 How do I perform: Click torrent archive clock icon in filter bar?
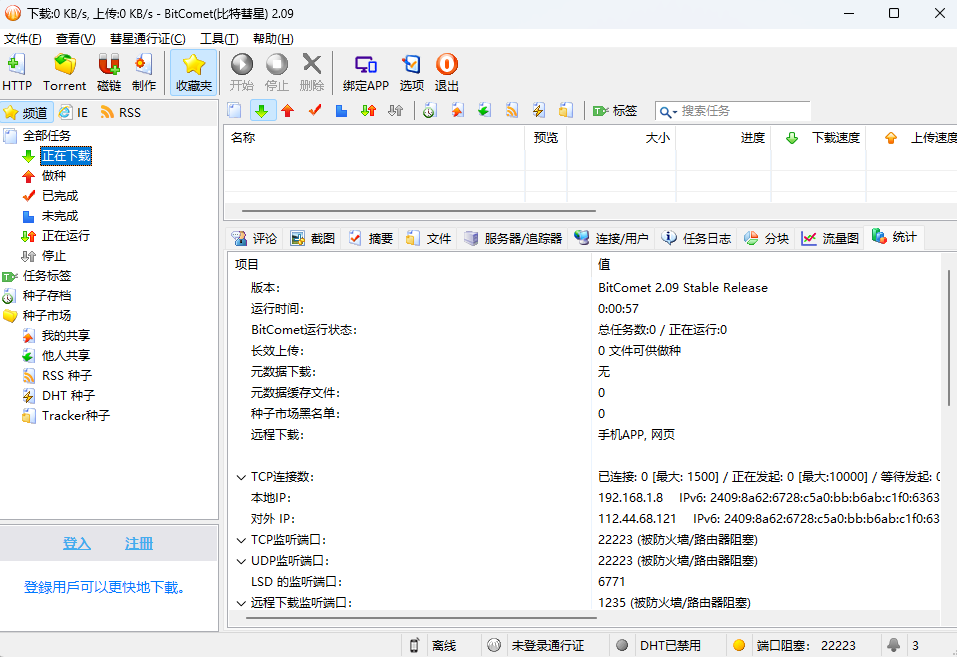[430, 111]
